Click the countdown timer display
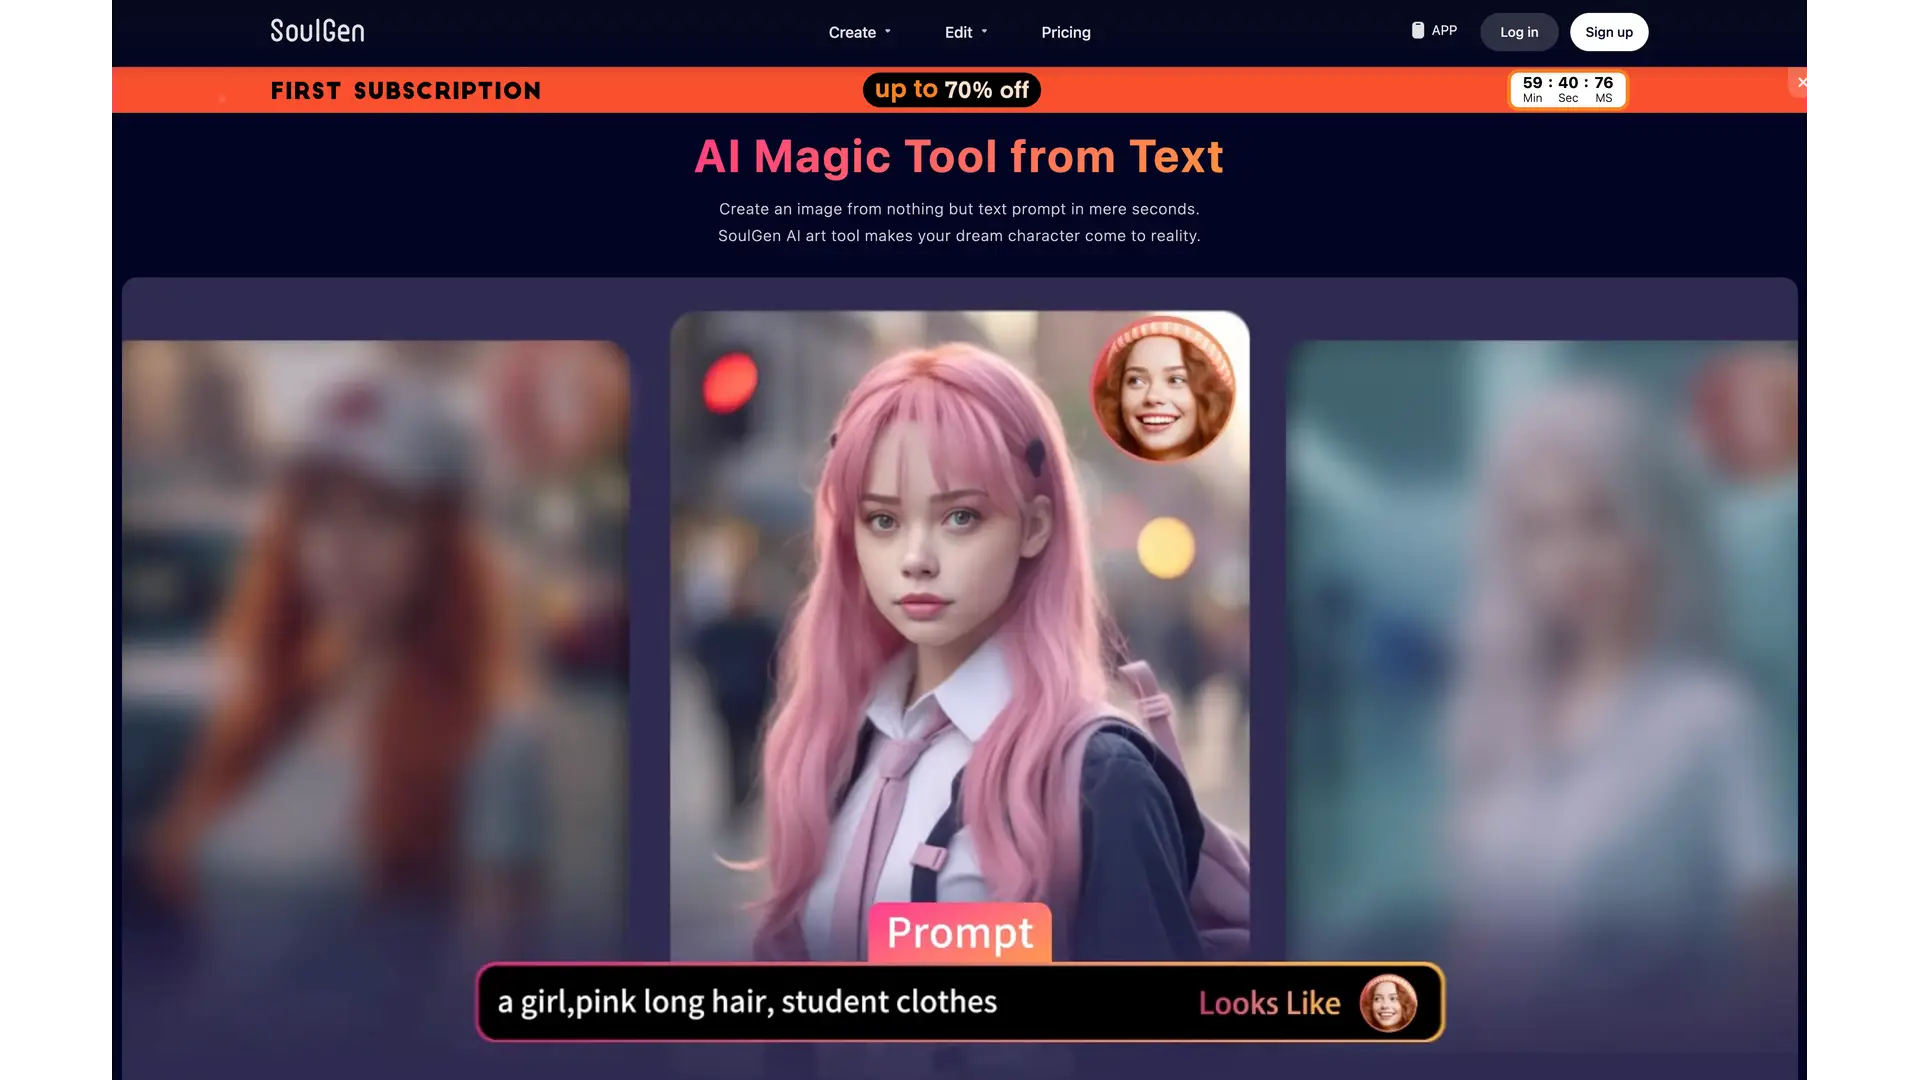The width and height of the screenshot is (1920, 1080). click(1567, 90)
